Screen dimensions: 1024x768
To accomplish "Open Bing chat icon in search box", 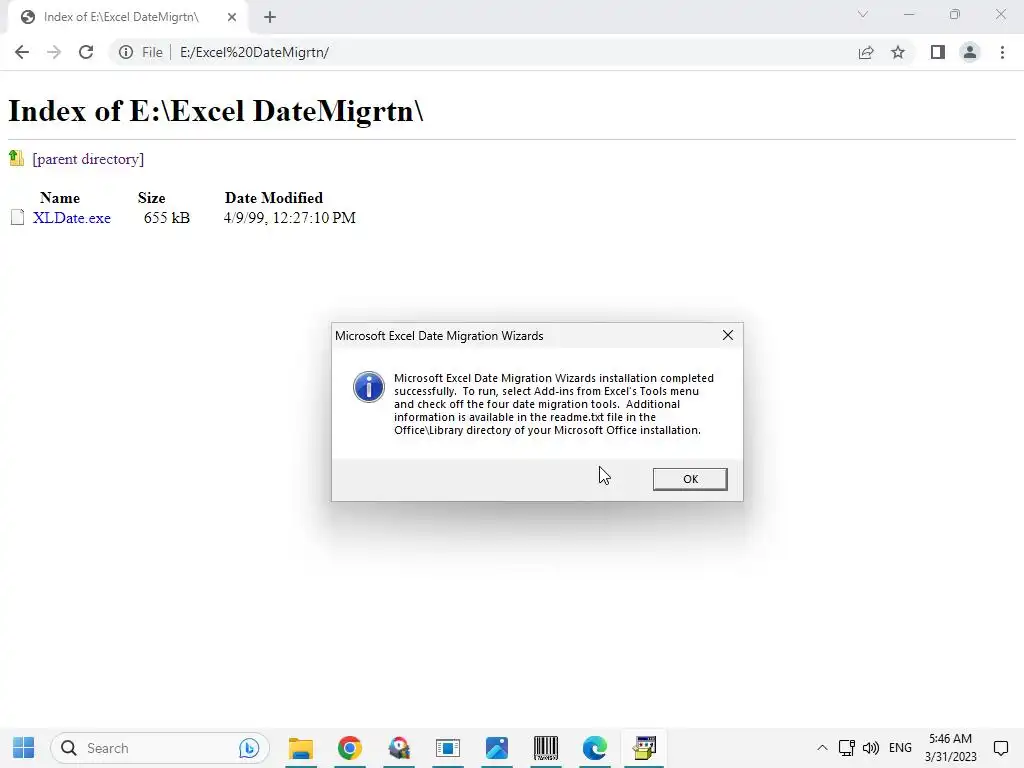I will [x=249, y=748].
